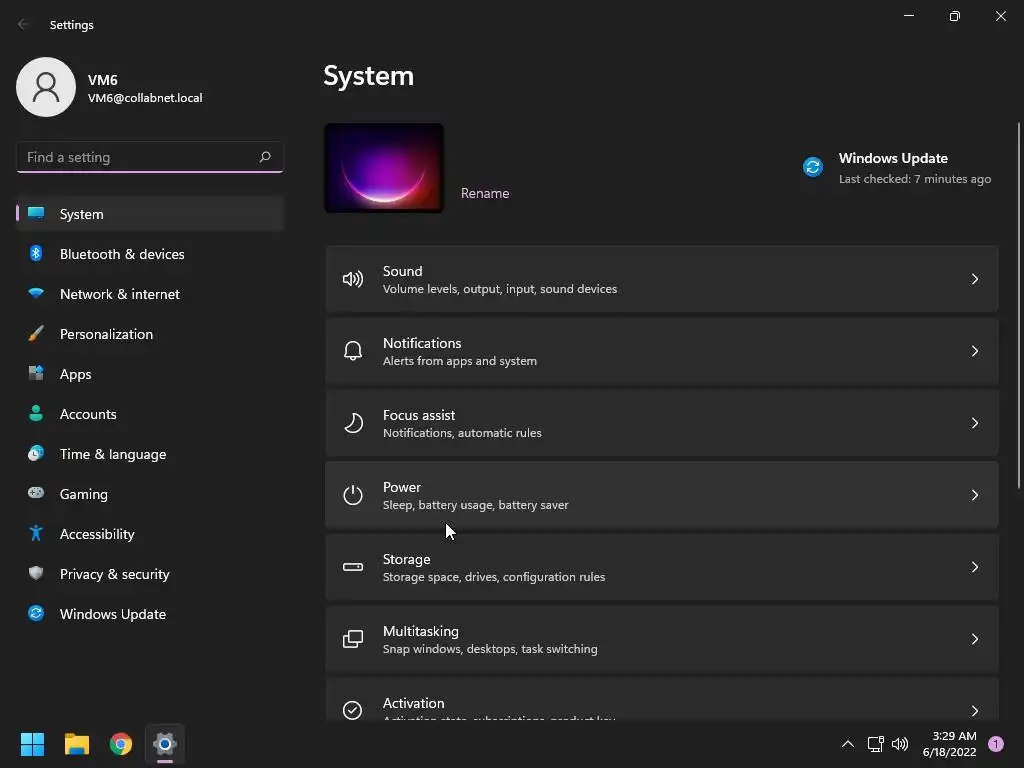The height and width of the screenshot is (768, 1024).
Task: Open Windows Update in sidebar
Action: (x=150, y=614)
